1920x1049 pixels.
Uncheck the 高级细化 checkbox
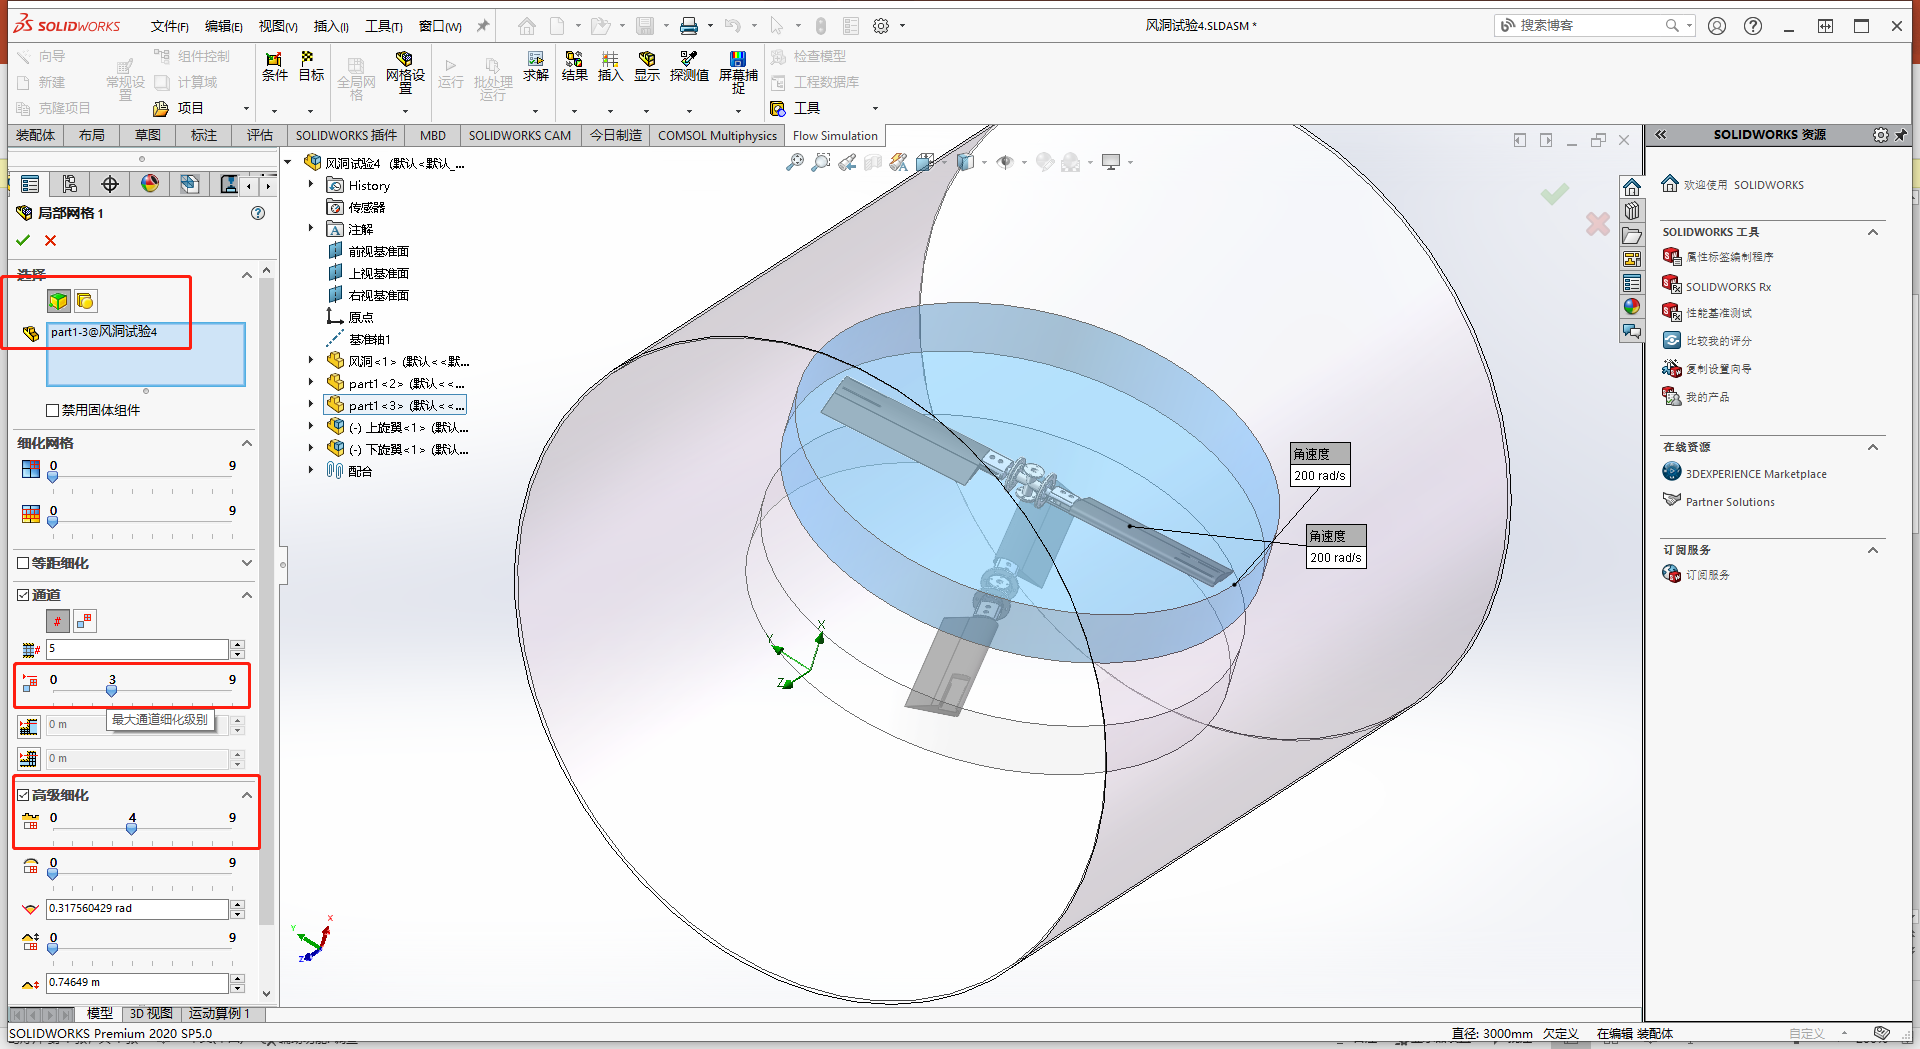[24, 794]
